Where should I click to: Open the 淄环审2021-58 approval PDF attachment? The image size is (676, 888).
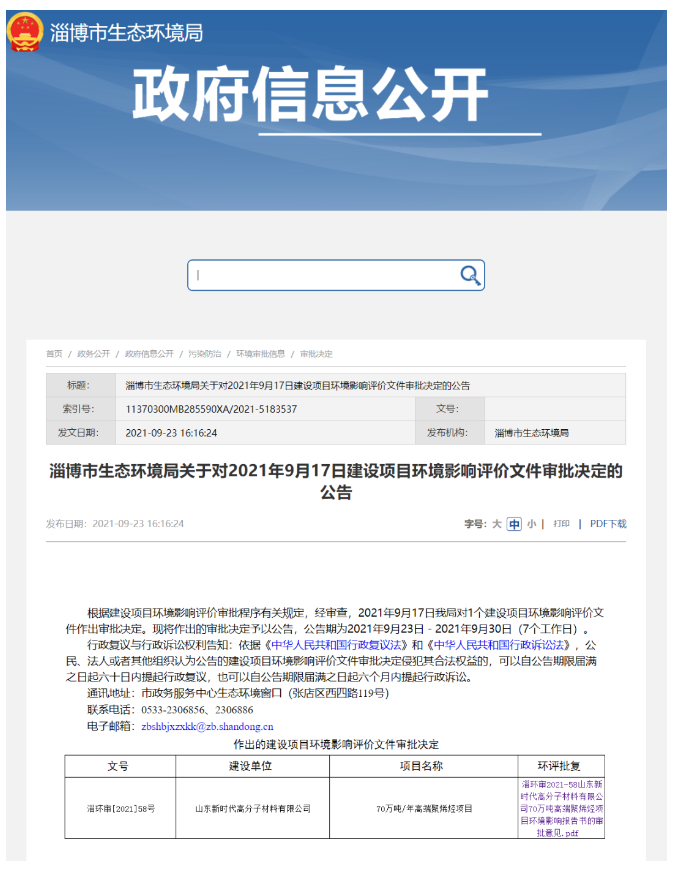pyautogui.click(x=563, y=808)
